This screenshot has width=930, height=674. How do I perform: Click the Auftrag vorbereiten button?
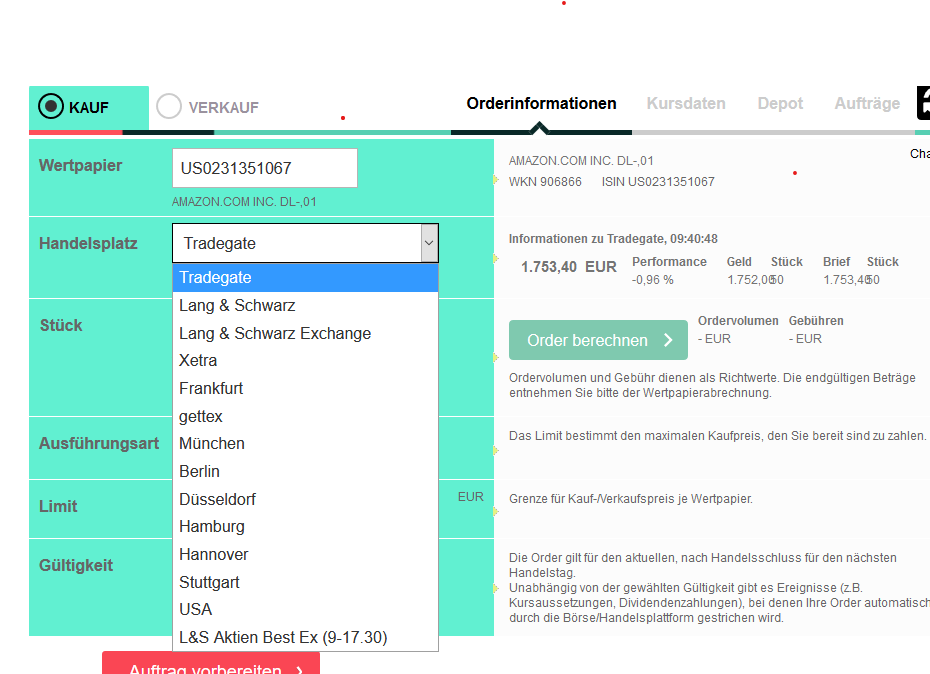[x=211, y=663]
